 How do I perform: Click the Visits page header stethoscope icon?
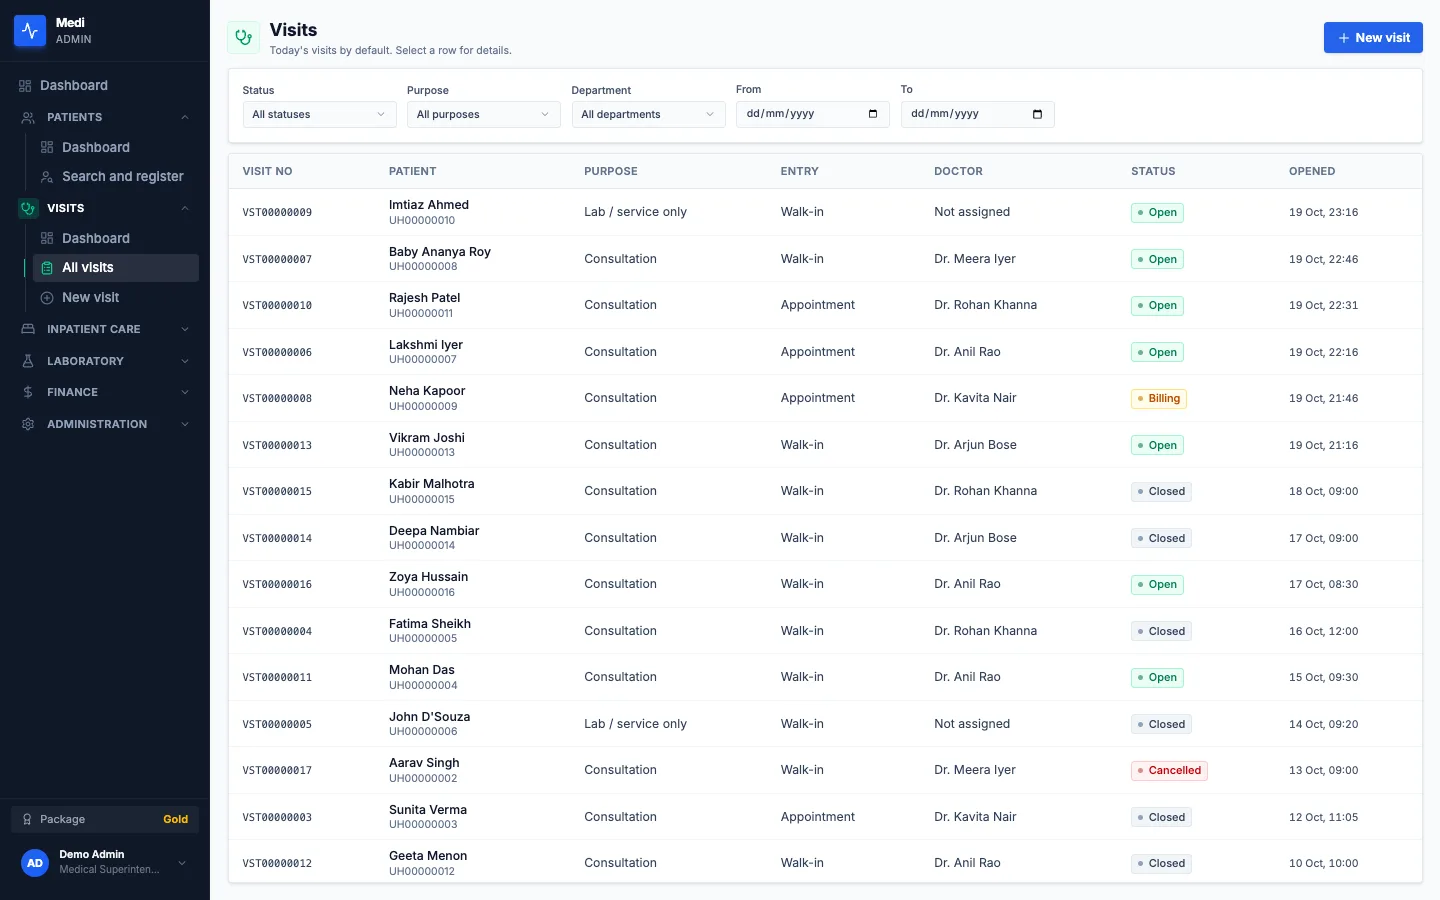point(243,38)
